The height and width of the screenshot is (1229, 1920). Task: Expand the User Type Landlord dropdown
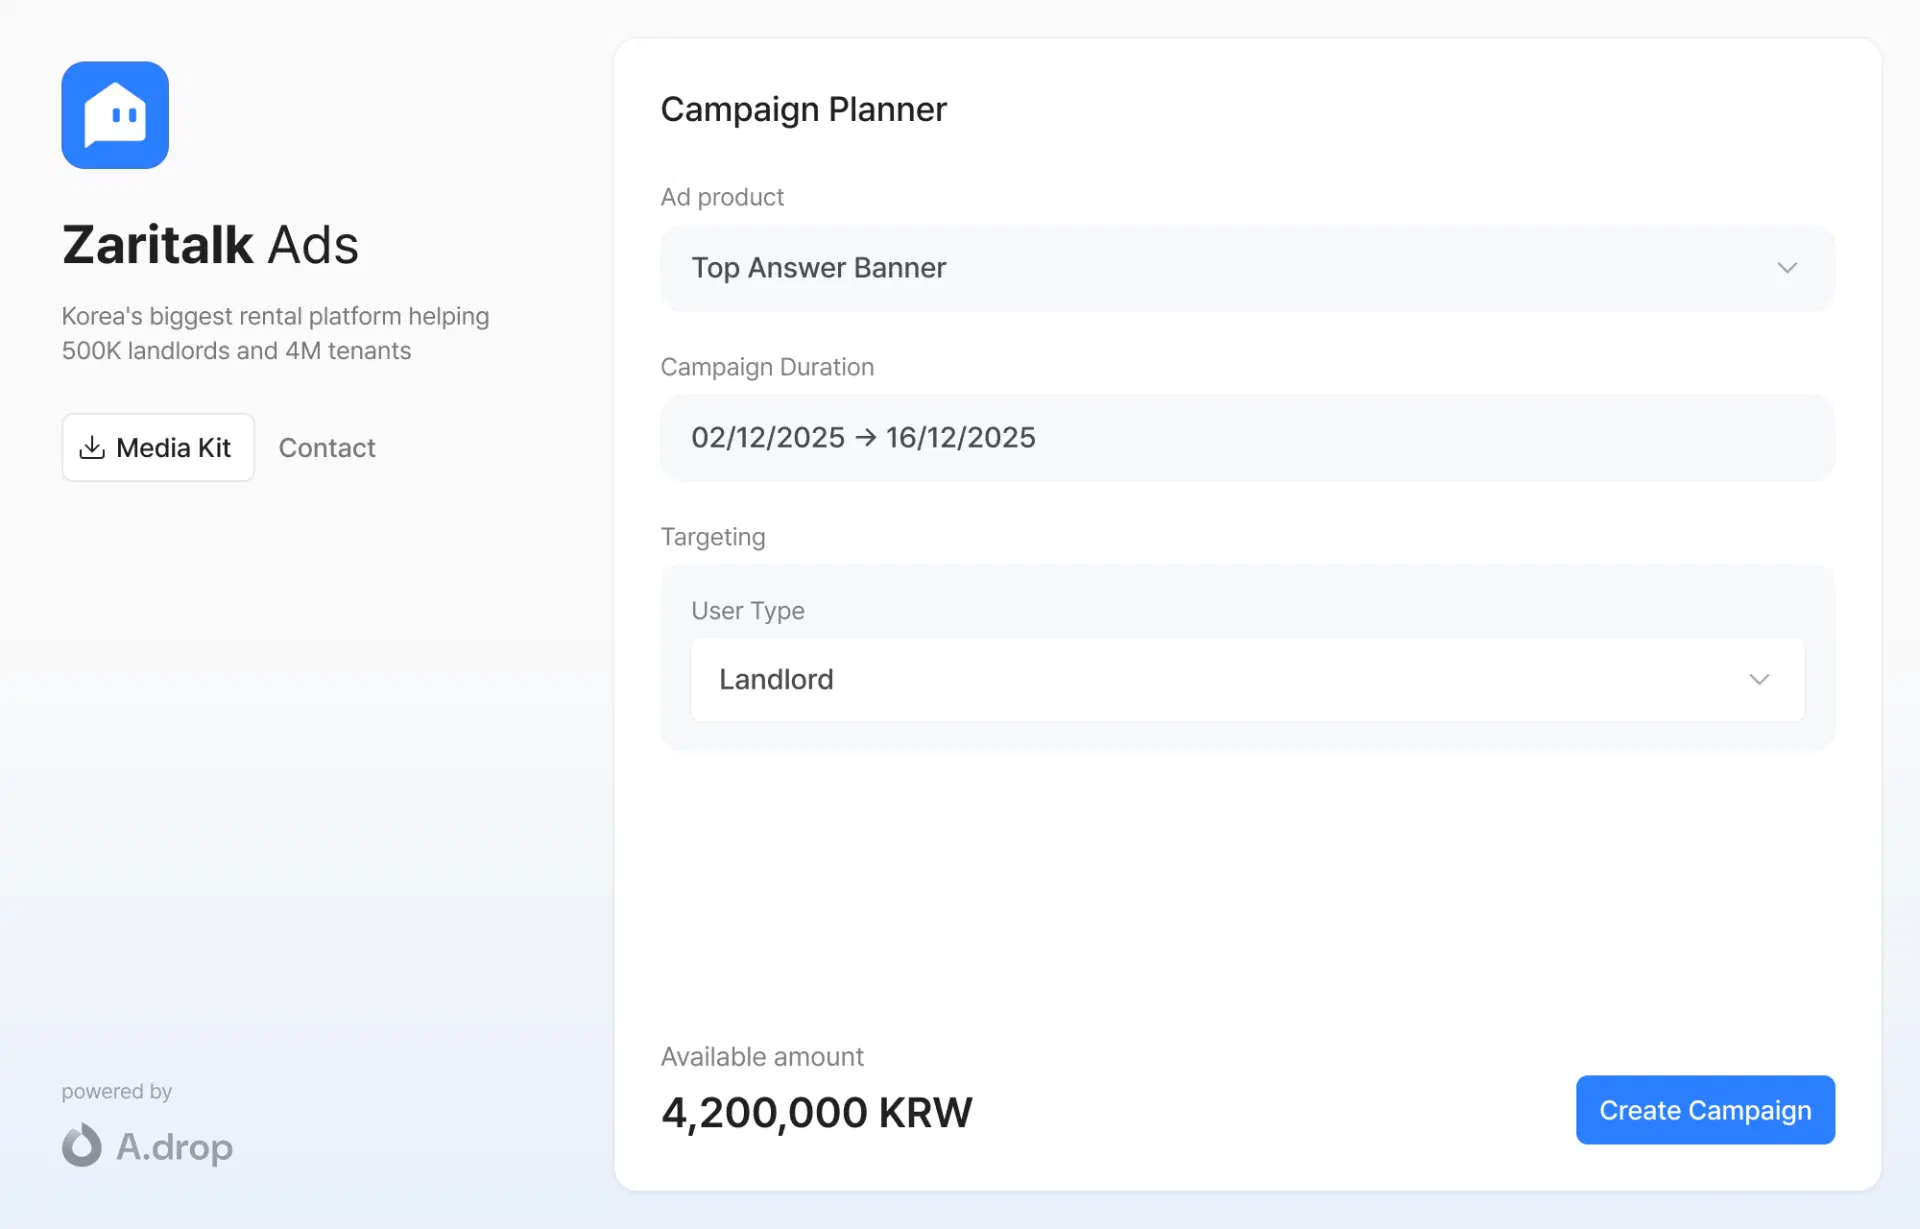(x=1247, y=680)
